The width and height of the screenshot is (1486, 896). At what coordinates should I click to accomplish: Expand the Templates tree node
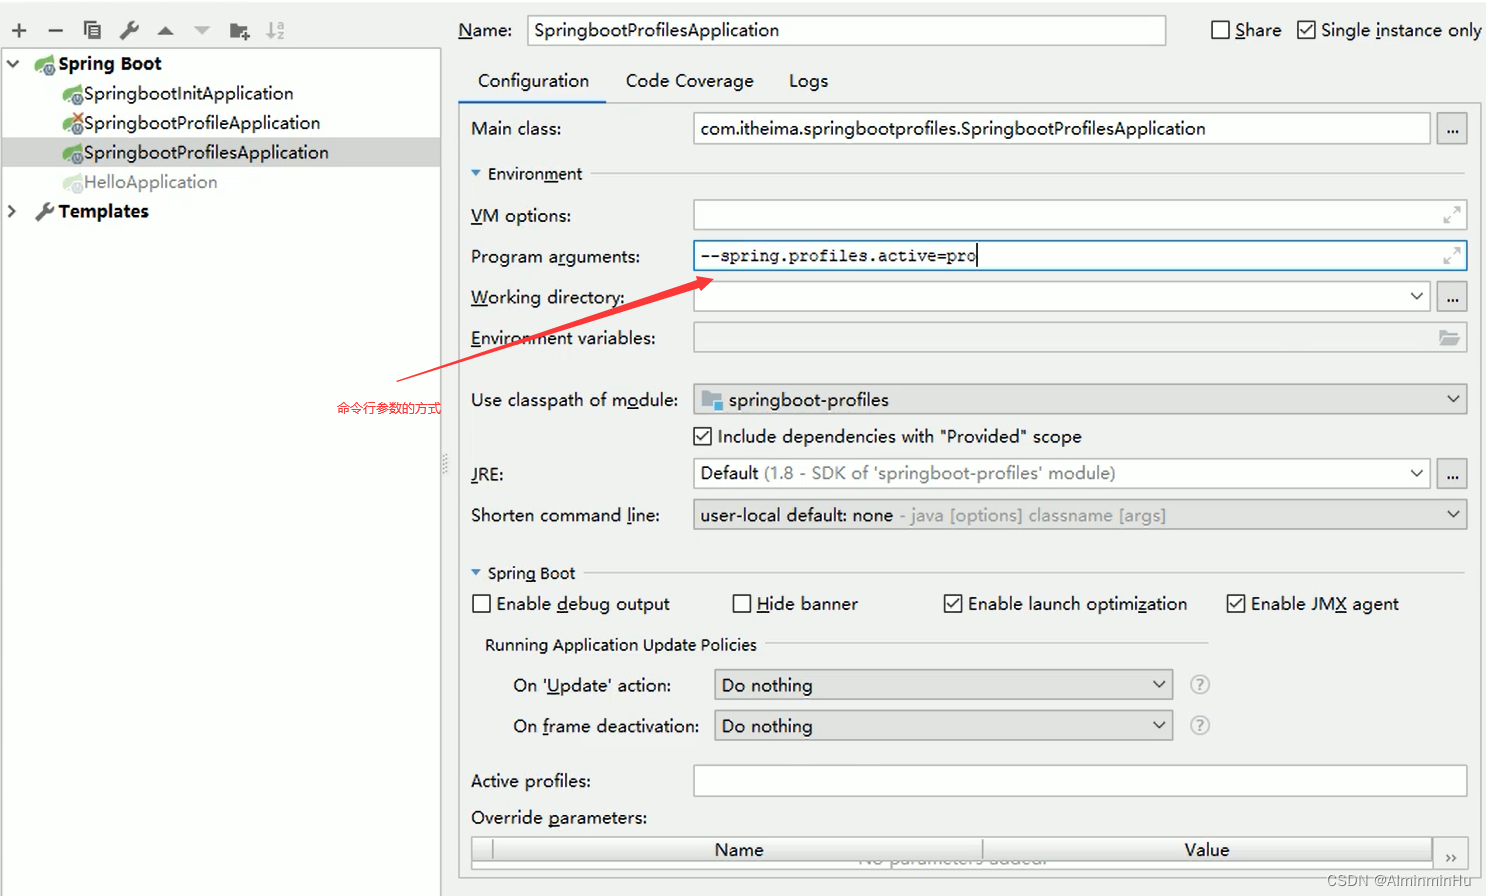13,211
